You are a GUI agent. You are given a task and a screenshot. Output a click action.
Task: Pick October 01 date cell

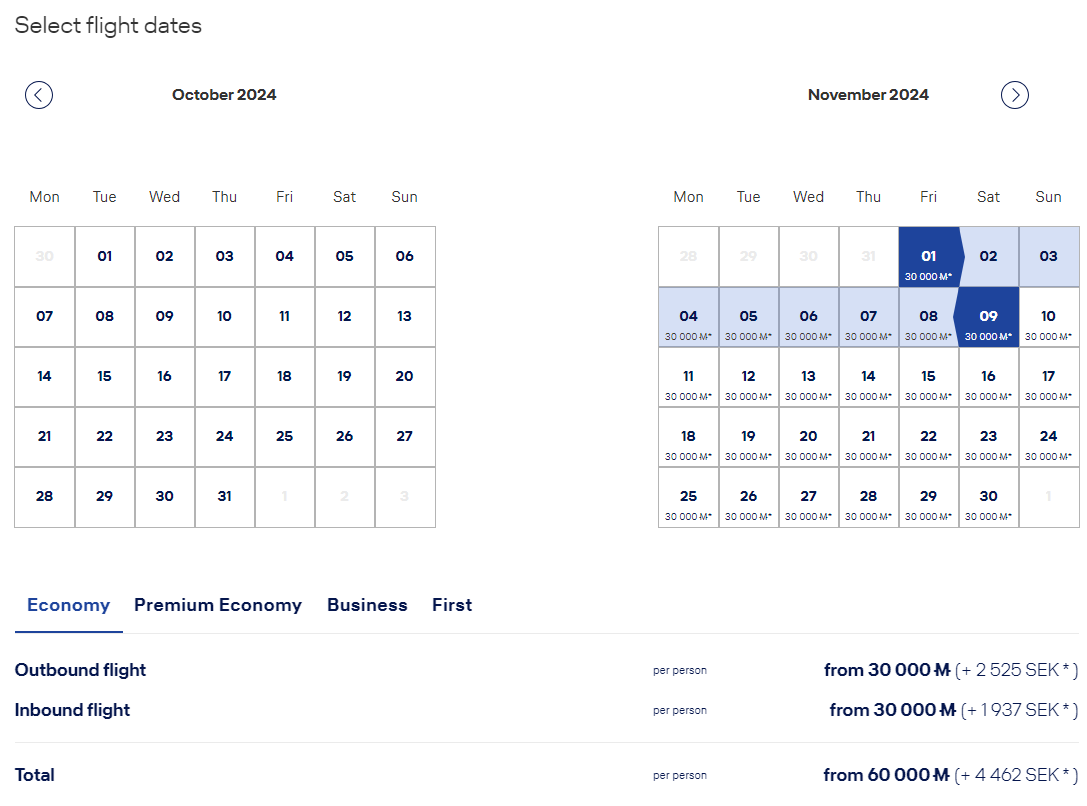105,257
